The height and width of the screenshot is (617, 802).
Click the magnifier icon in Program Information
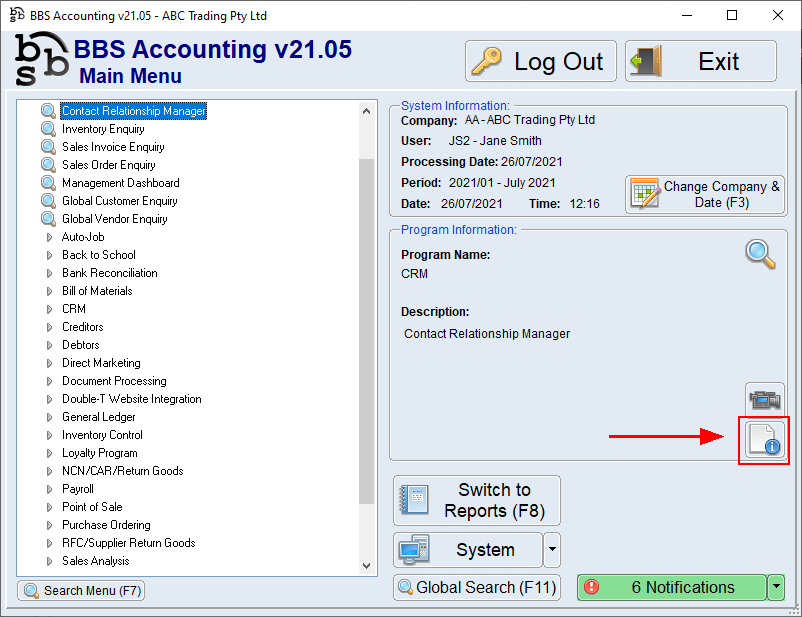[760, 254]
